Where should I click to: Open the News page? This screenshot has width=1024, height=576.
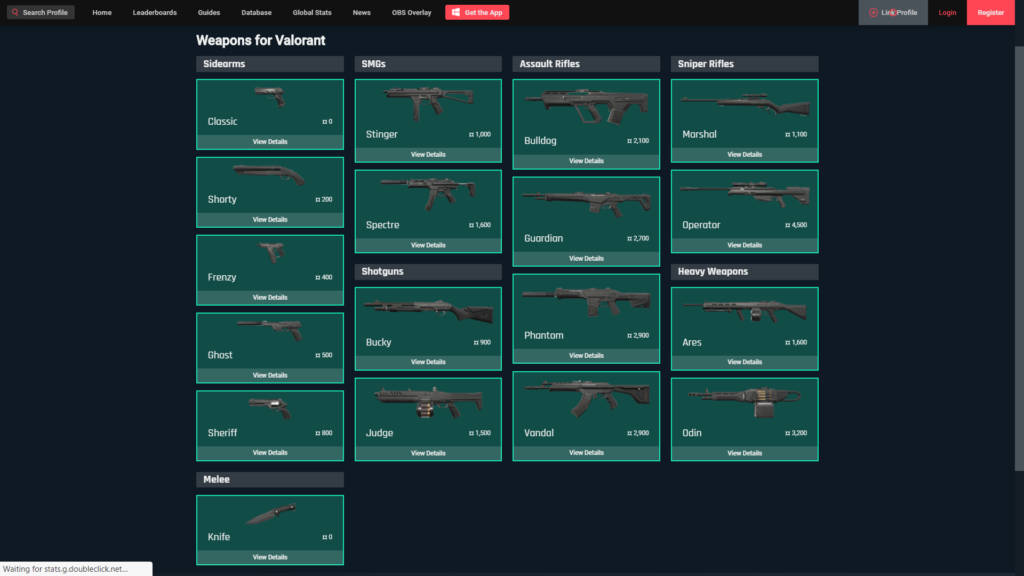click(361, 12)
